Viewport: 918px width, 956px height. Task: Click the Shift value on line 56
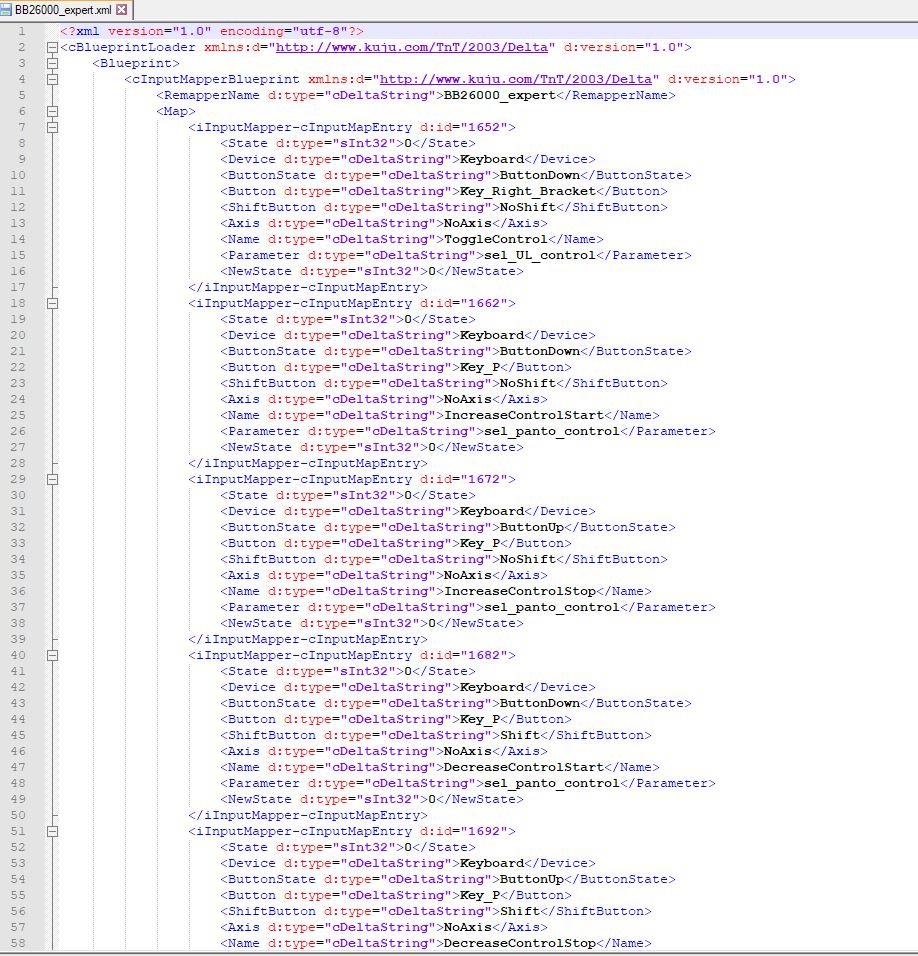coord(520,911)
